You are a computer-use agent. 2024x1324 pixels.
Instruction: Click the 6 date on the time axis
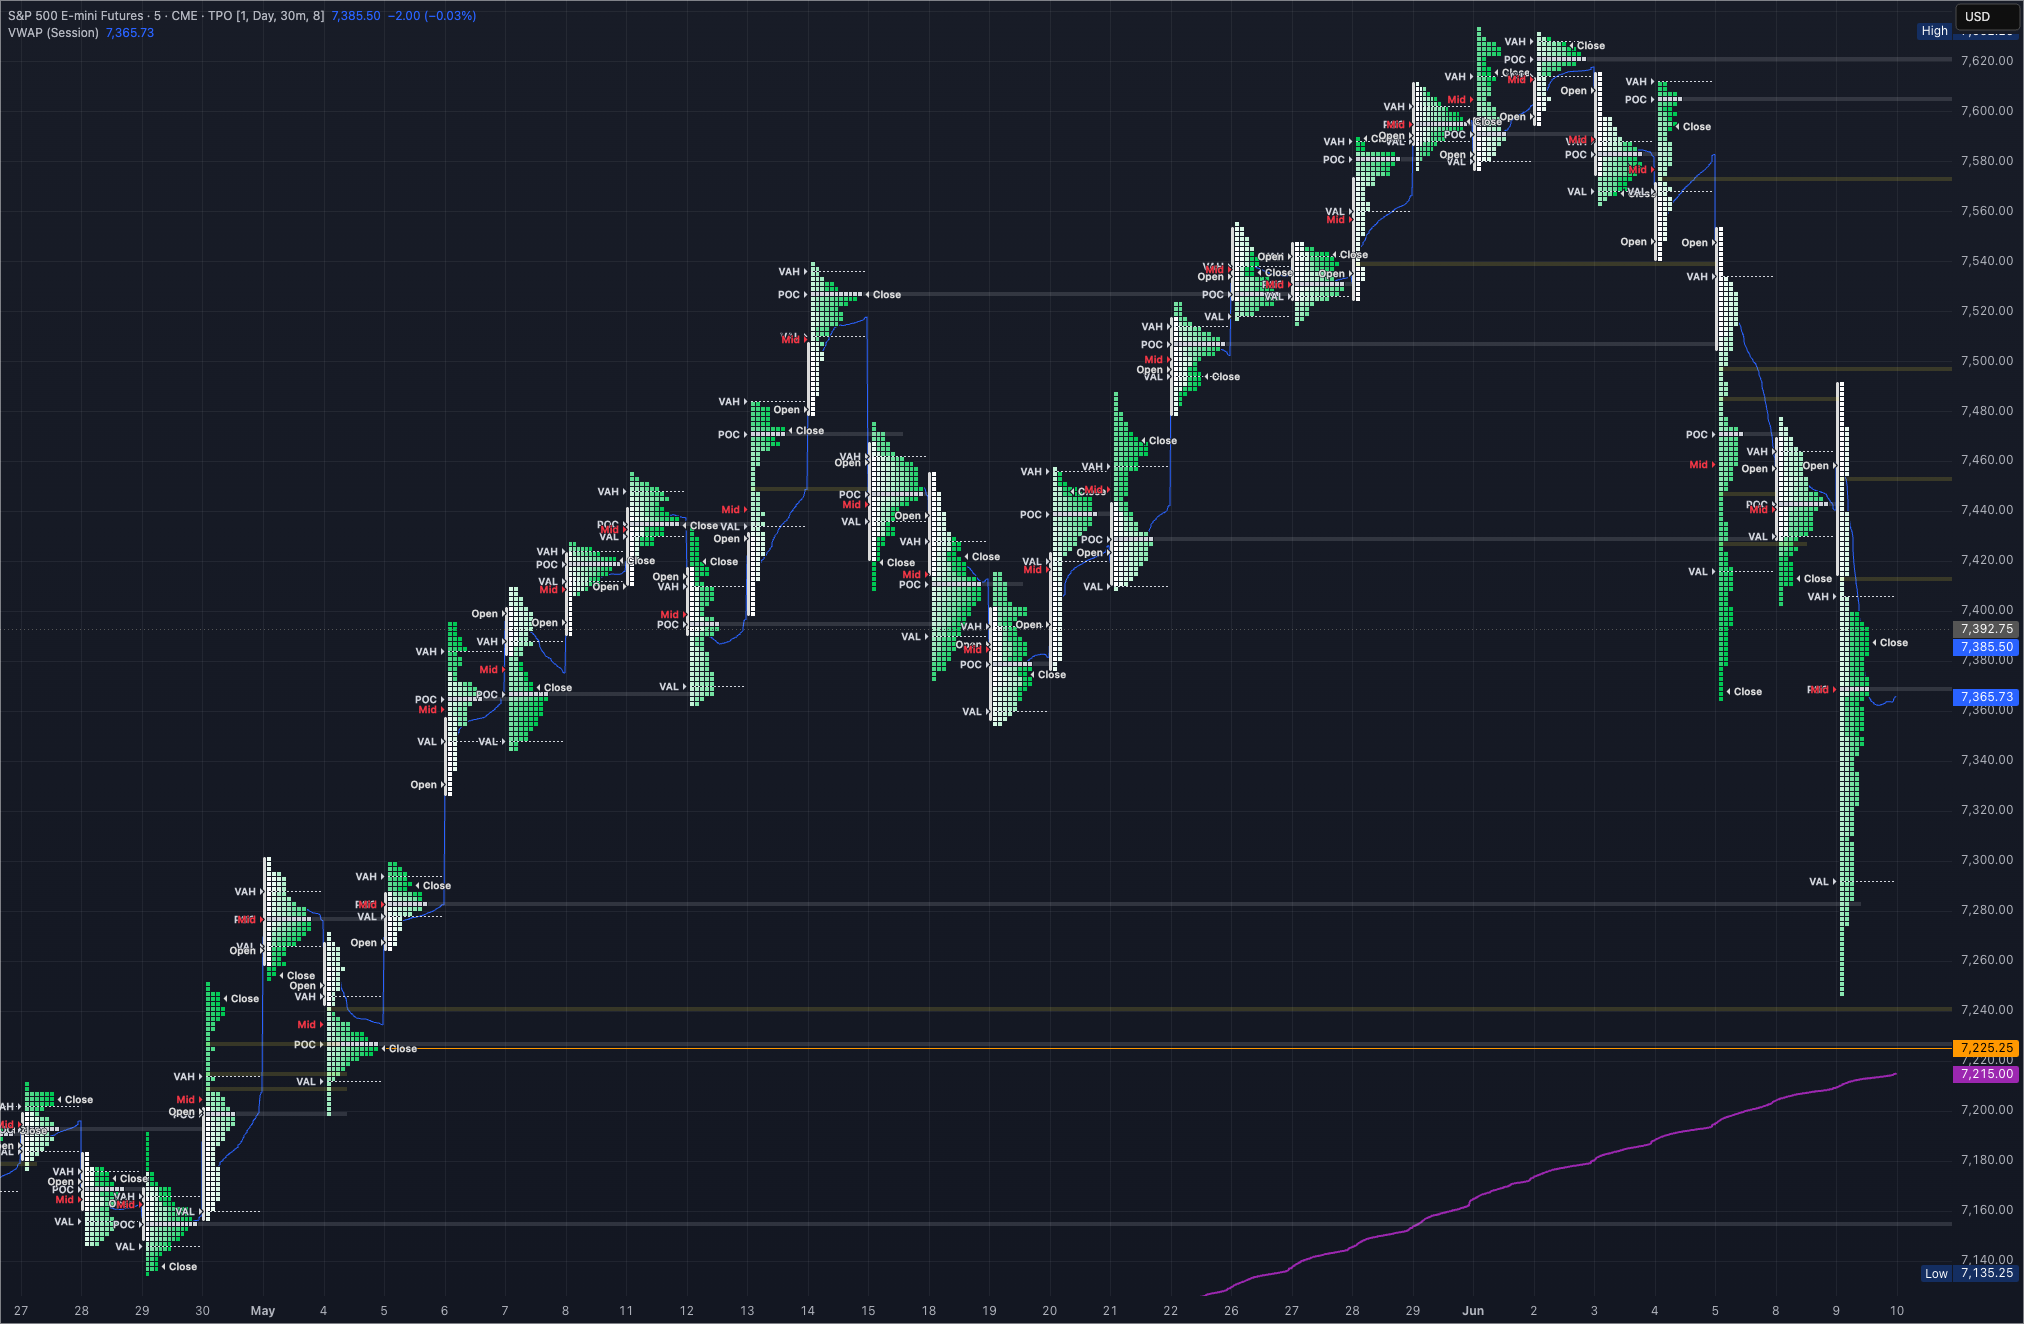click(x=444, y=1311)
